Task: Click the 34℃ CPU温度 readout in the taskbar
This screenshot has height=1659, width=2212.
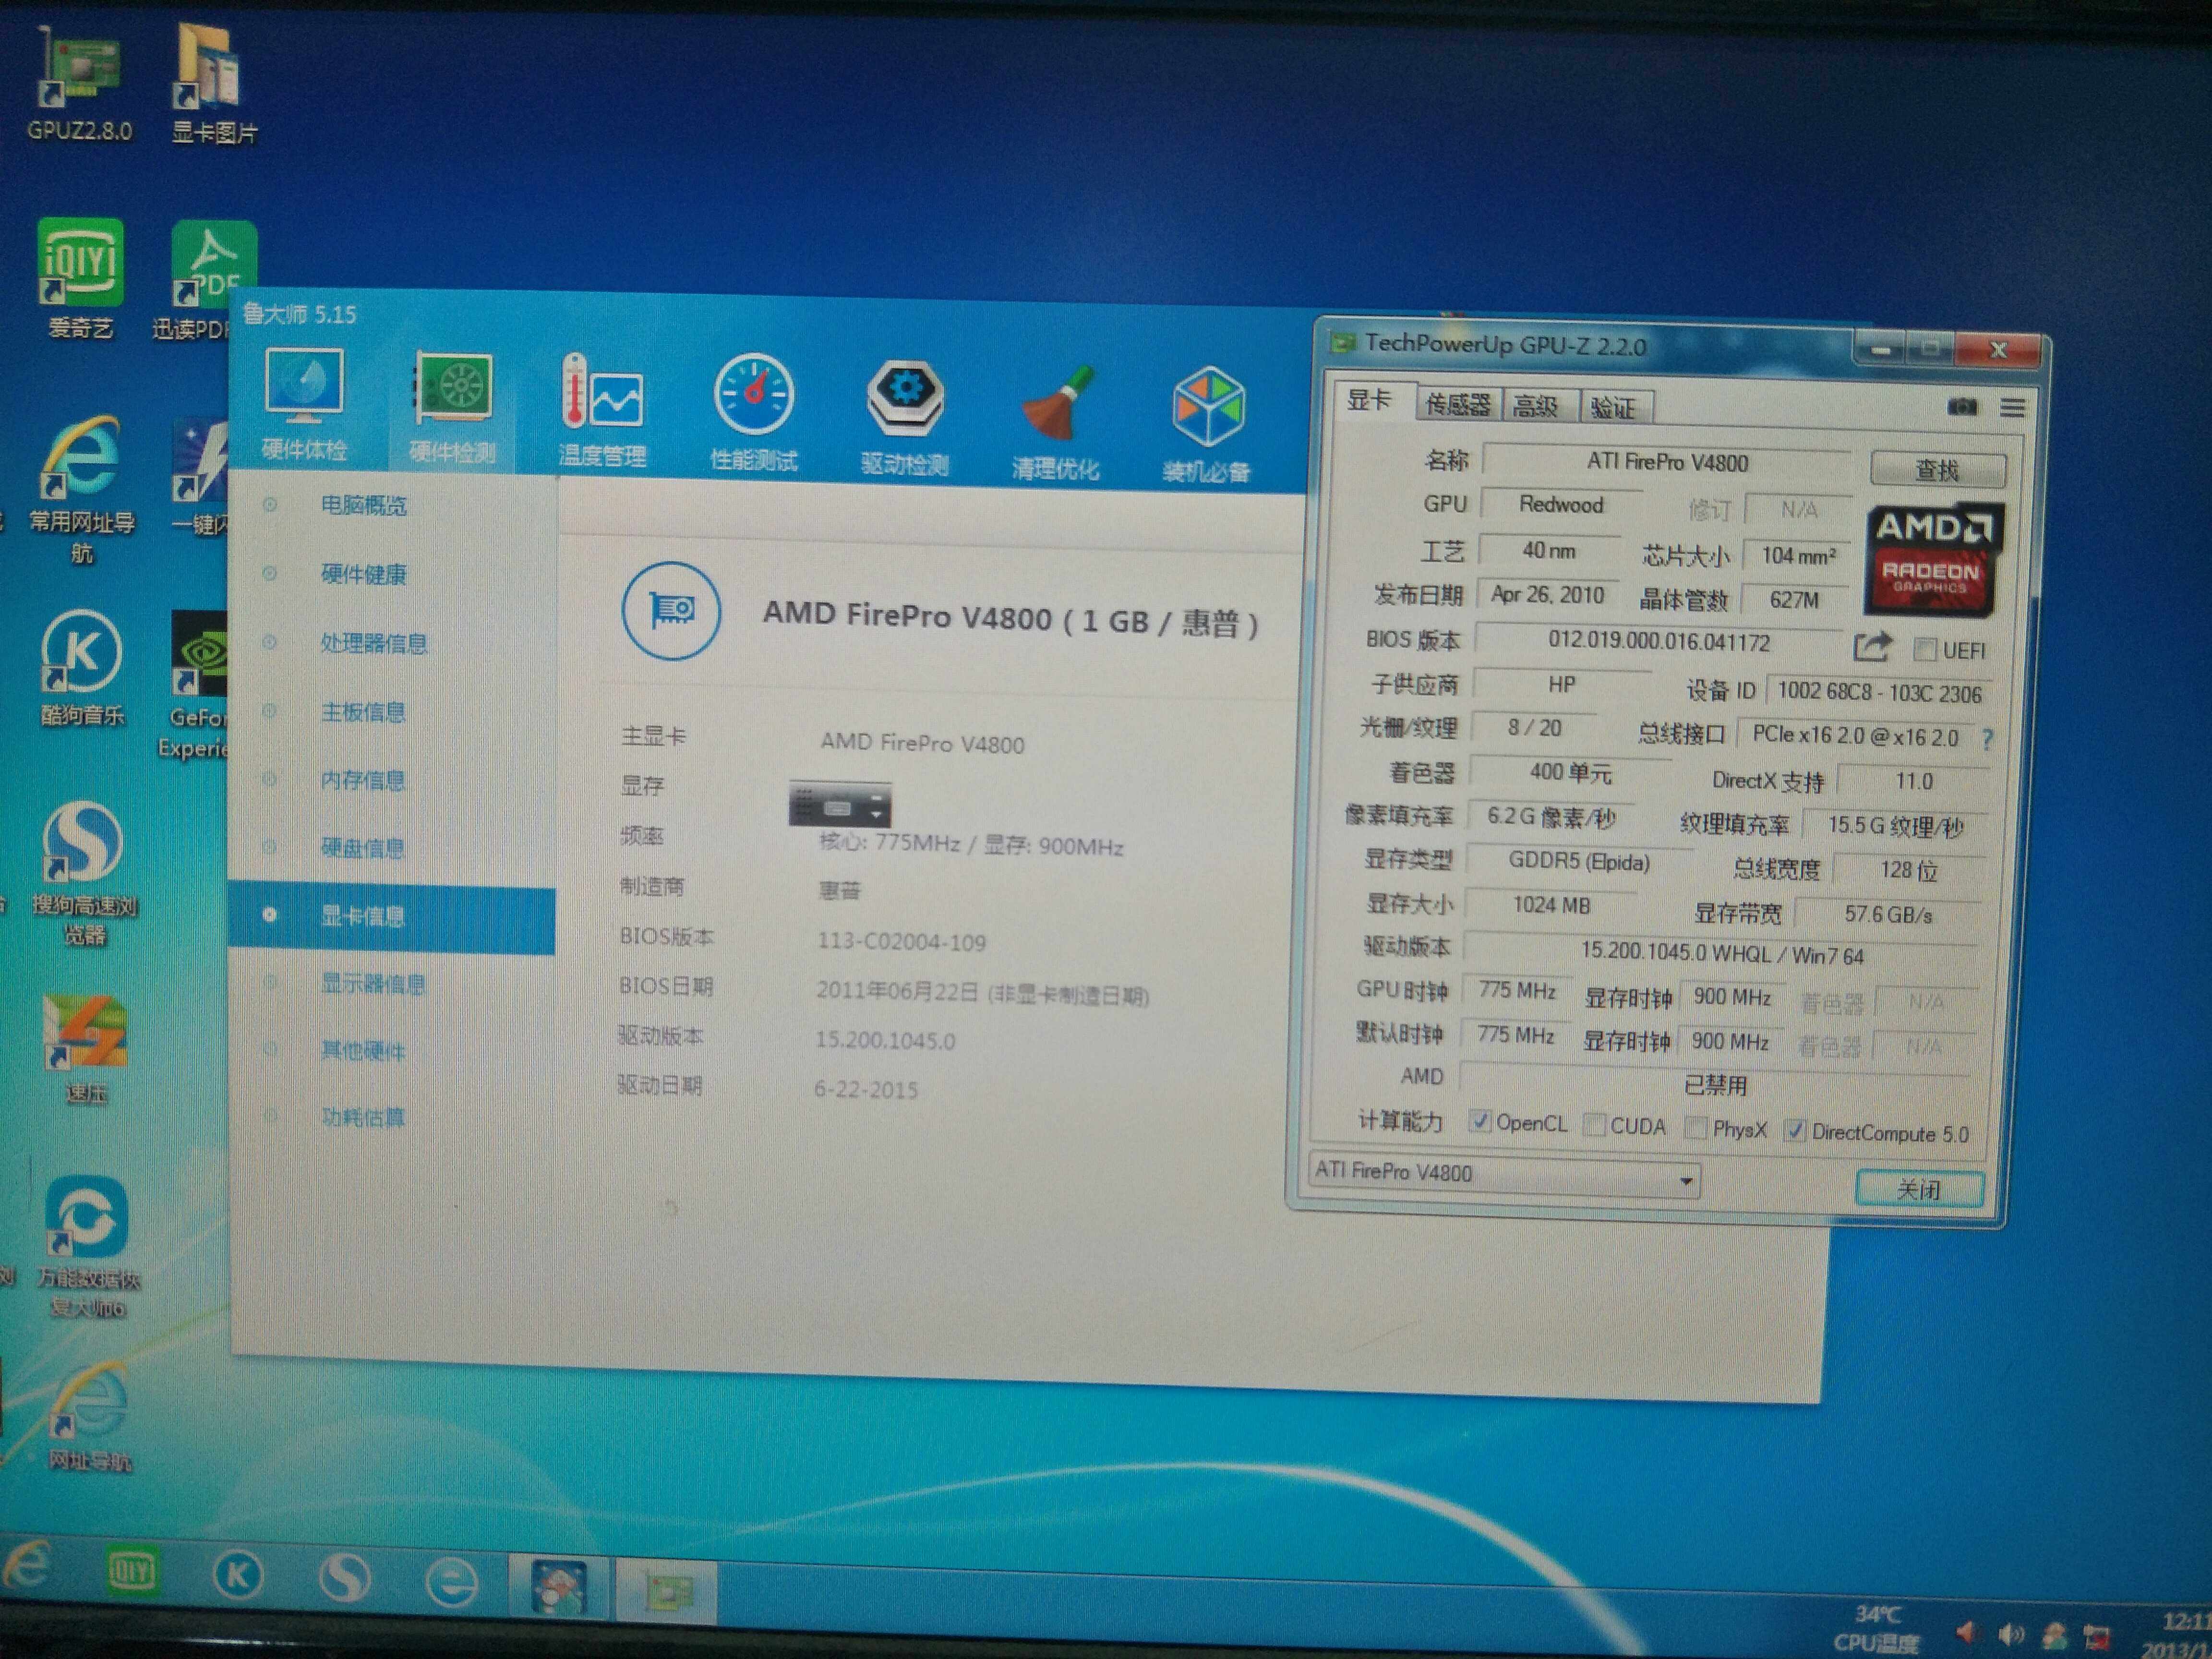Action: pyautogui.click(x=1877, y=1629)
